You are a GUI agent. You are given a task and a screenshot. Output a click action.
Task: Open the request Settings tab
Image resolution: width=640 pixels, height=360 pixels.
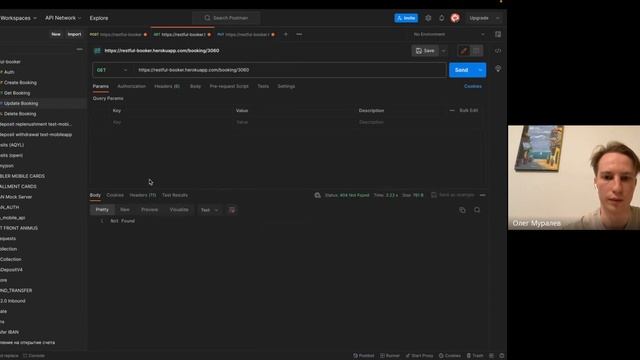pos(286,86)
